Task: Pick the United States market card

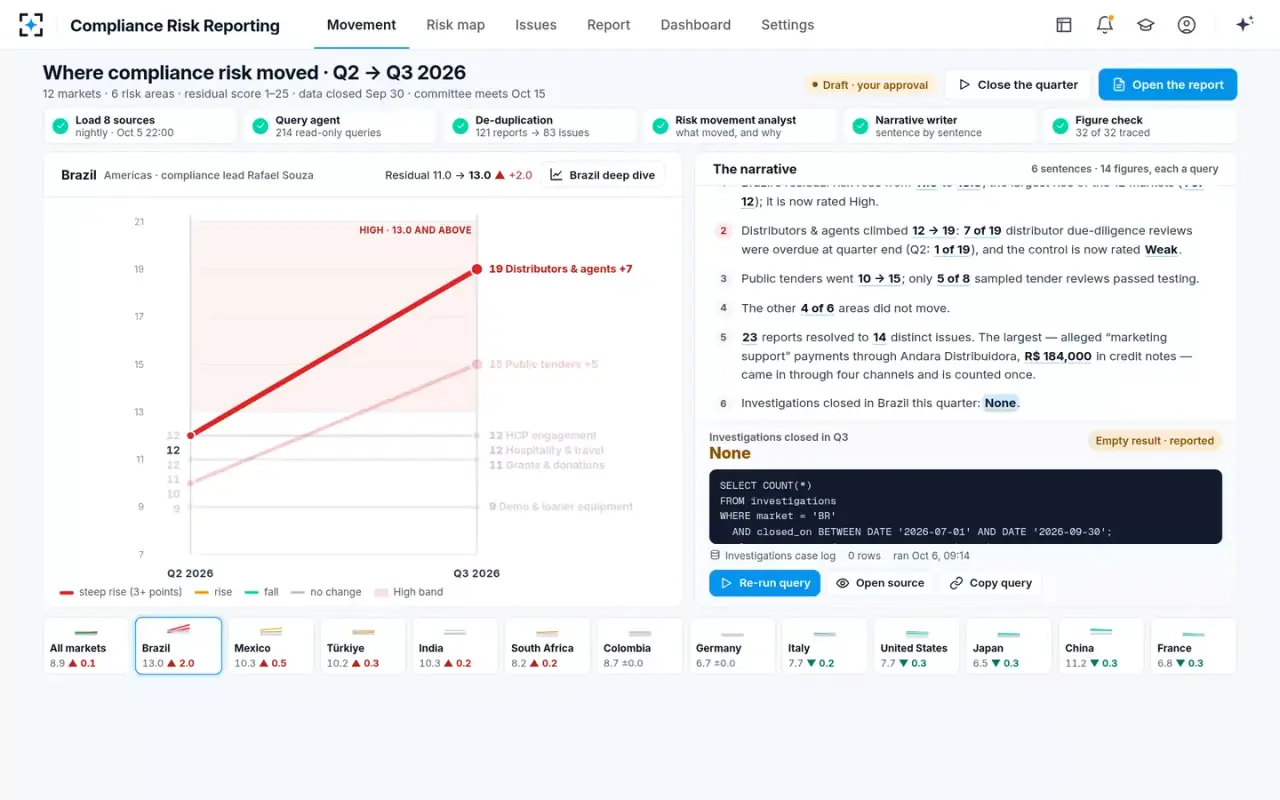Action: tap(916, 646)
